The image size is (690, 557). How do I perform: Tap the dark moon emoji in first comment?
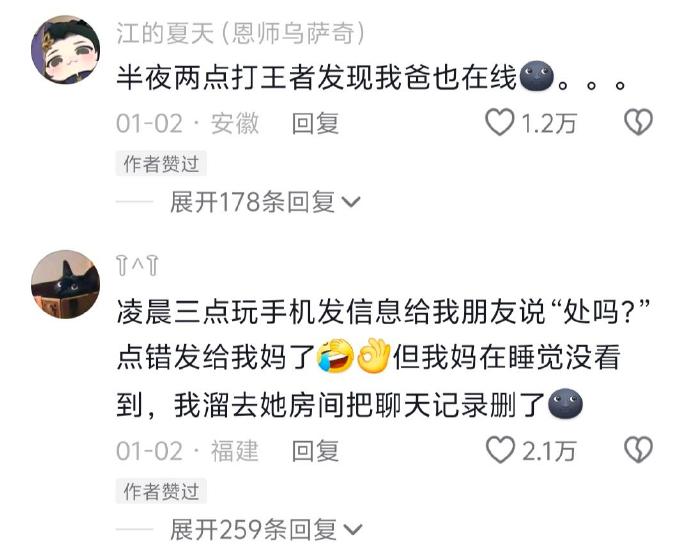pyautogui.click(x=536, y=76)
